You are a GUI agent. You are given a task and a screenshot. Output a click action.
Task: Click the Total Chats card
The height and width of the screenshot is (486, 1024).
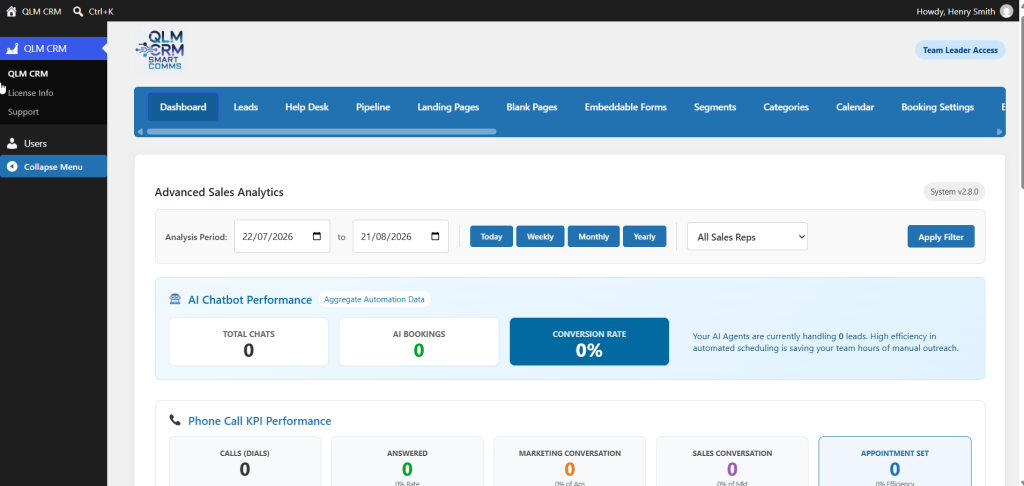[249, 342]
